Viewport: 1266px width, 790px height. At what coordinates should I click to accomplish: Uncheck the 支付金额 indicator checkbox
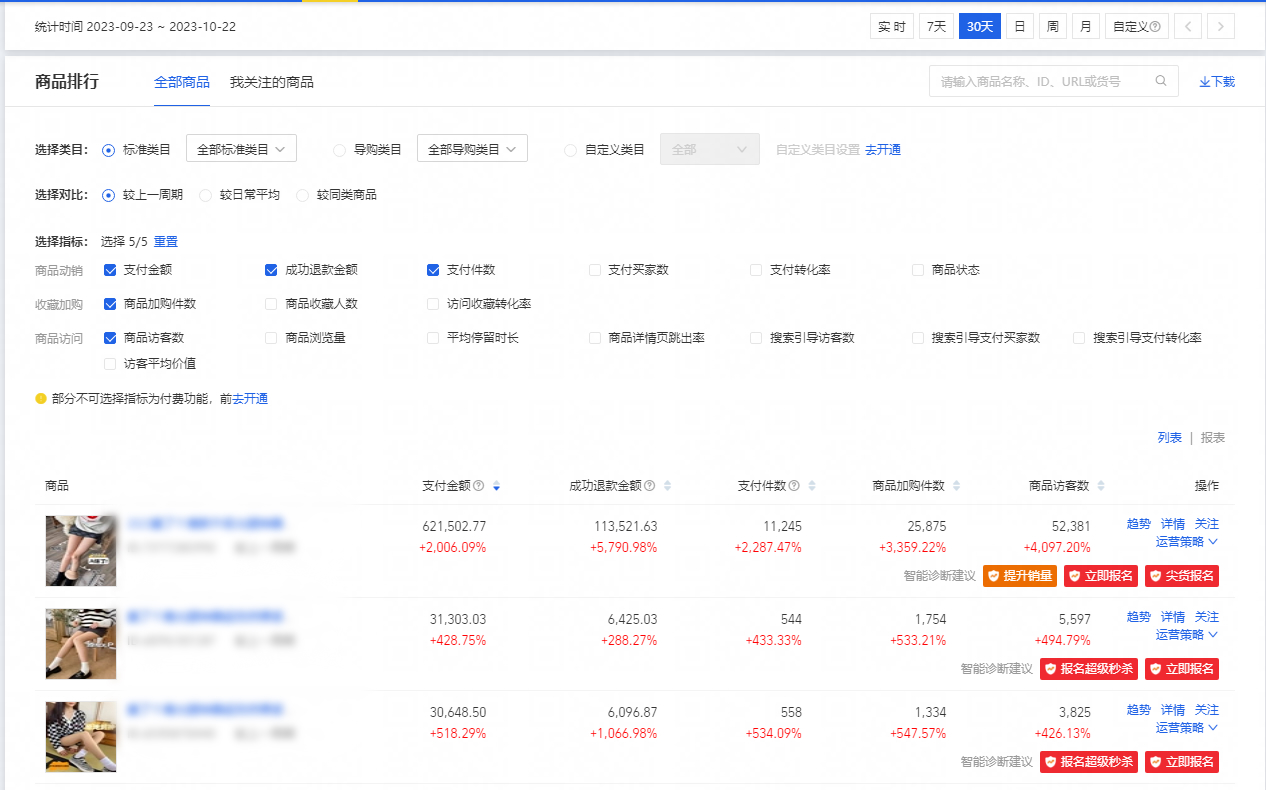click(110, 270)
